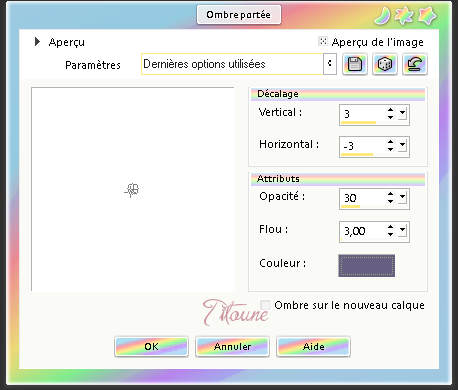Randomize parameters with the dice icon

[x=385, y=64]
